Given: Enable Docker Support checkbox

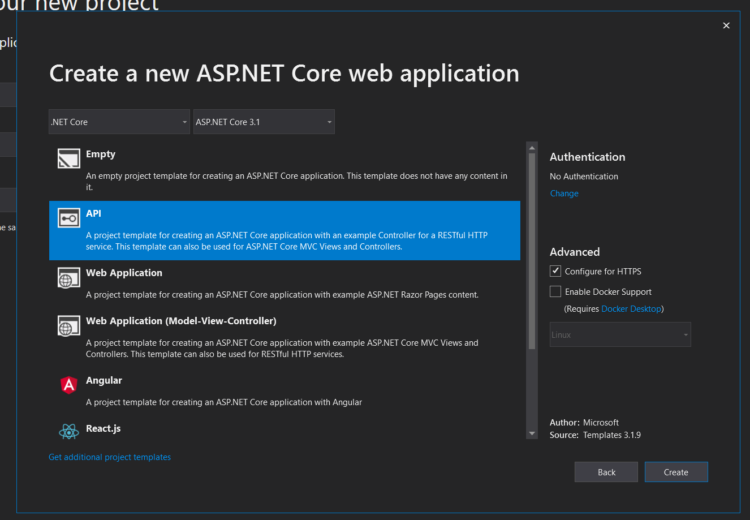Looking at the screenshot, I should (555, 291).
